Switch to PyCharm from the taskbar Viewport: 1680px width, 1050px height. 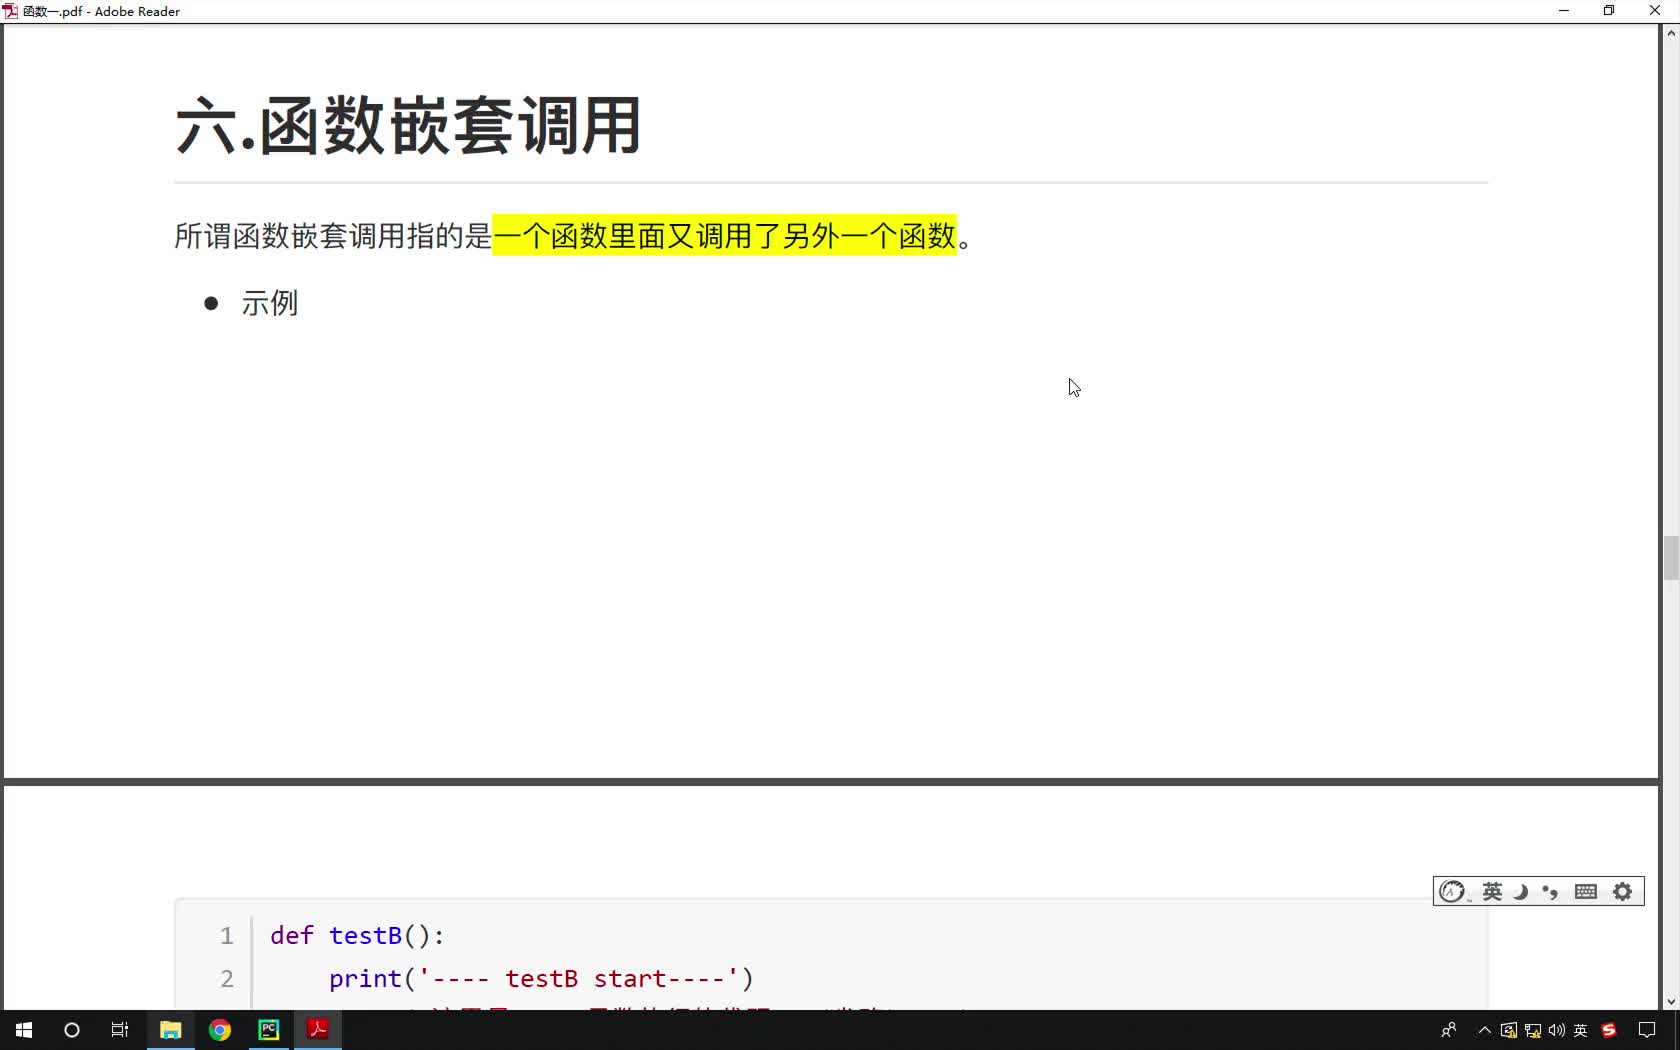coord(269,1030)
